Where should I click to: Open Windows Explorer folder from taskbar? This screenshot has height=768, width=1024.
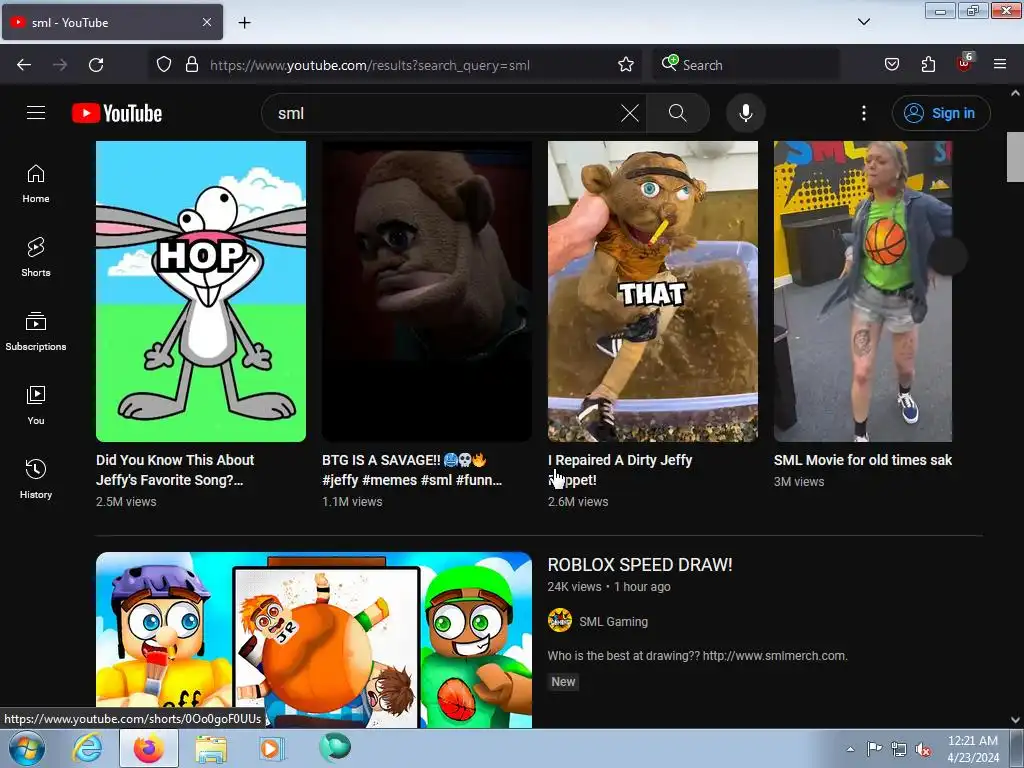point(211,748)
